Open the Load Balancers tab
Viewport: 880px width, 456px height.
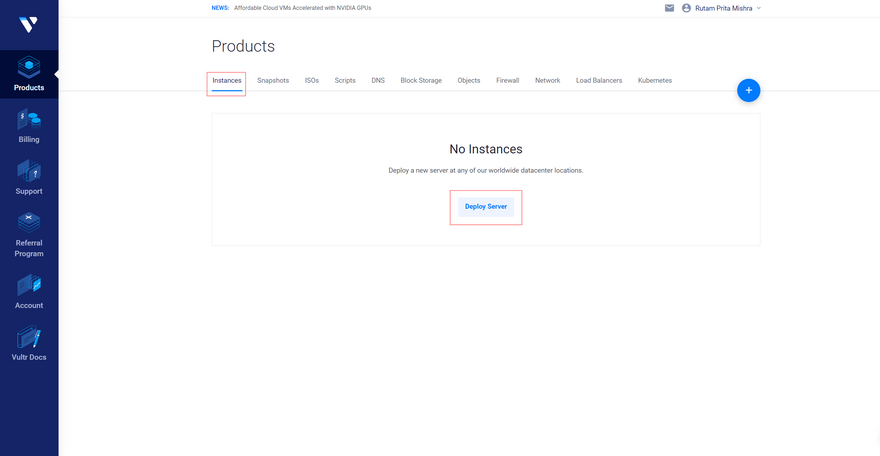[599, 80]
